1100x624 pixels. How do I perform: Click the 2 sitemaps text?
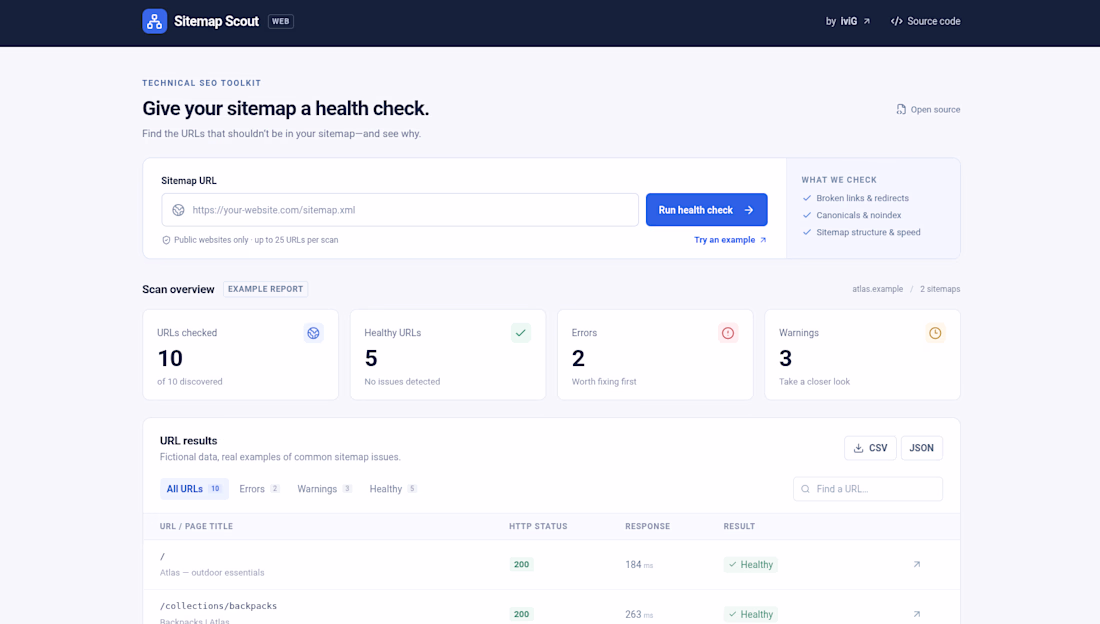click(x=940, y=289)
